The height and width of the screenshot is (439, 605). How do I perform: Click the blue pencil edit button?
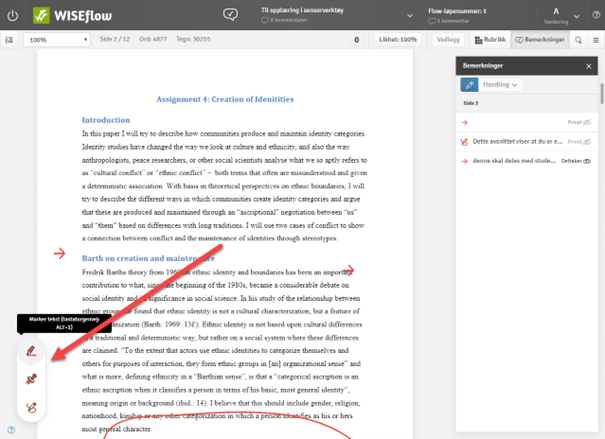[469, 85]
